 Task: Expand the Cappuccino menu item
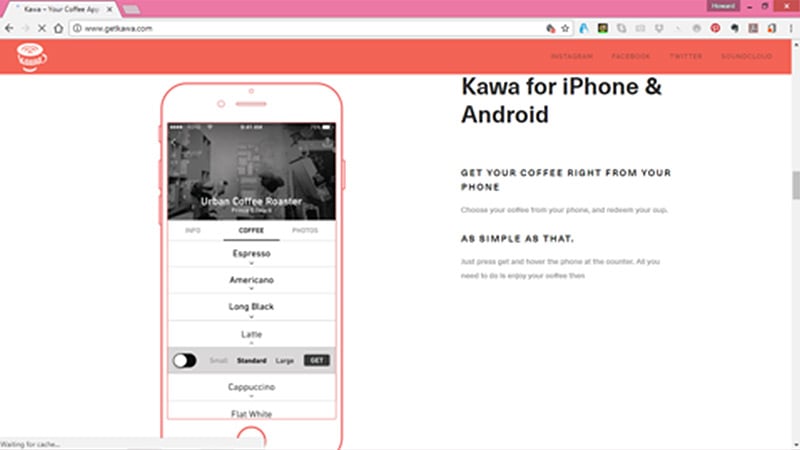[252, 388]
